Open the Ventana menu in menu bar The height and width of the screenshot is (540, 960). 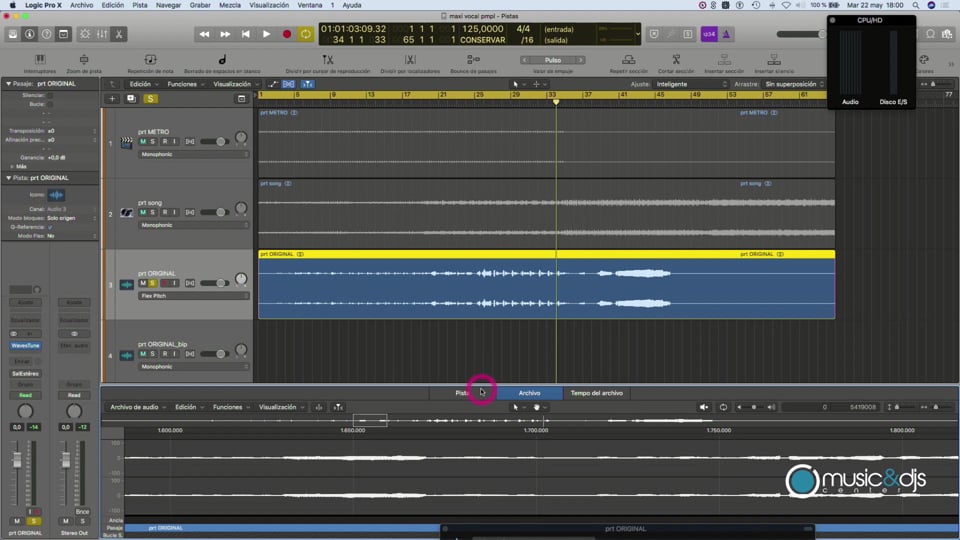point(310,5)
